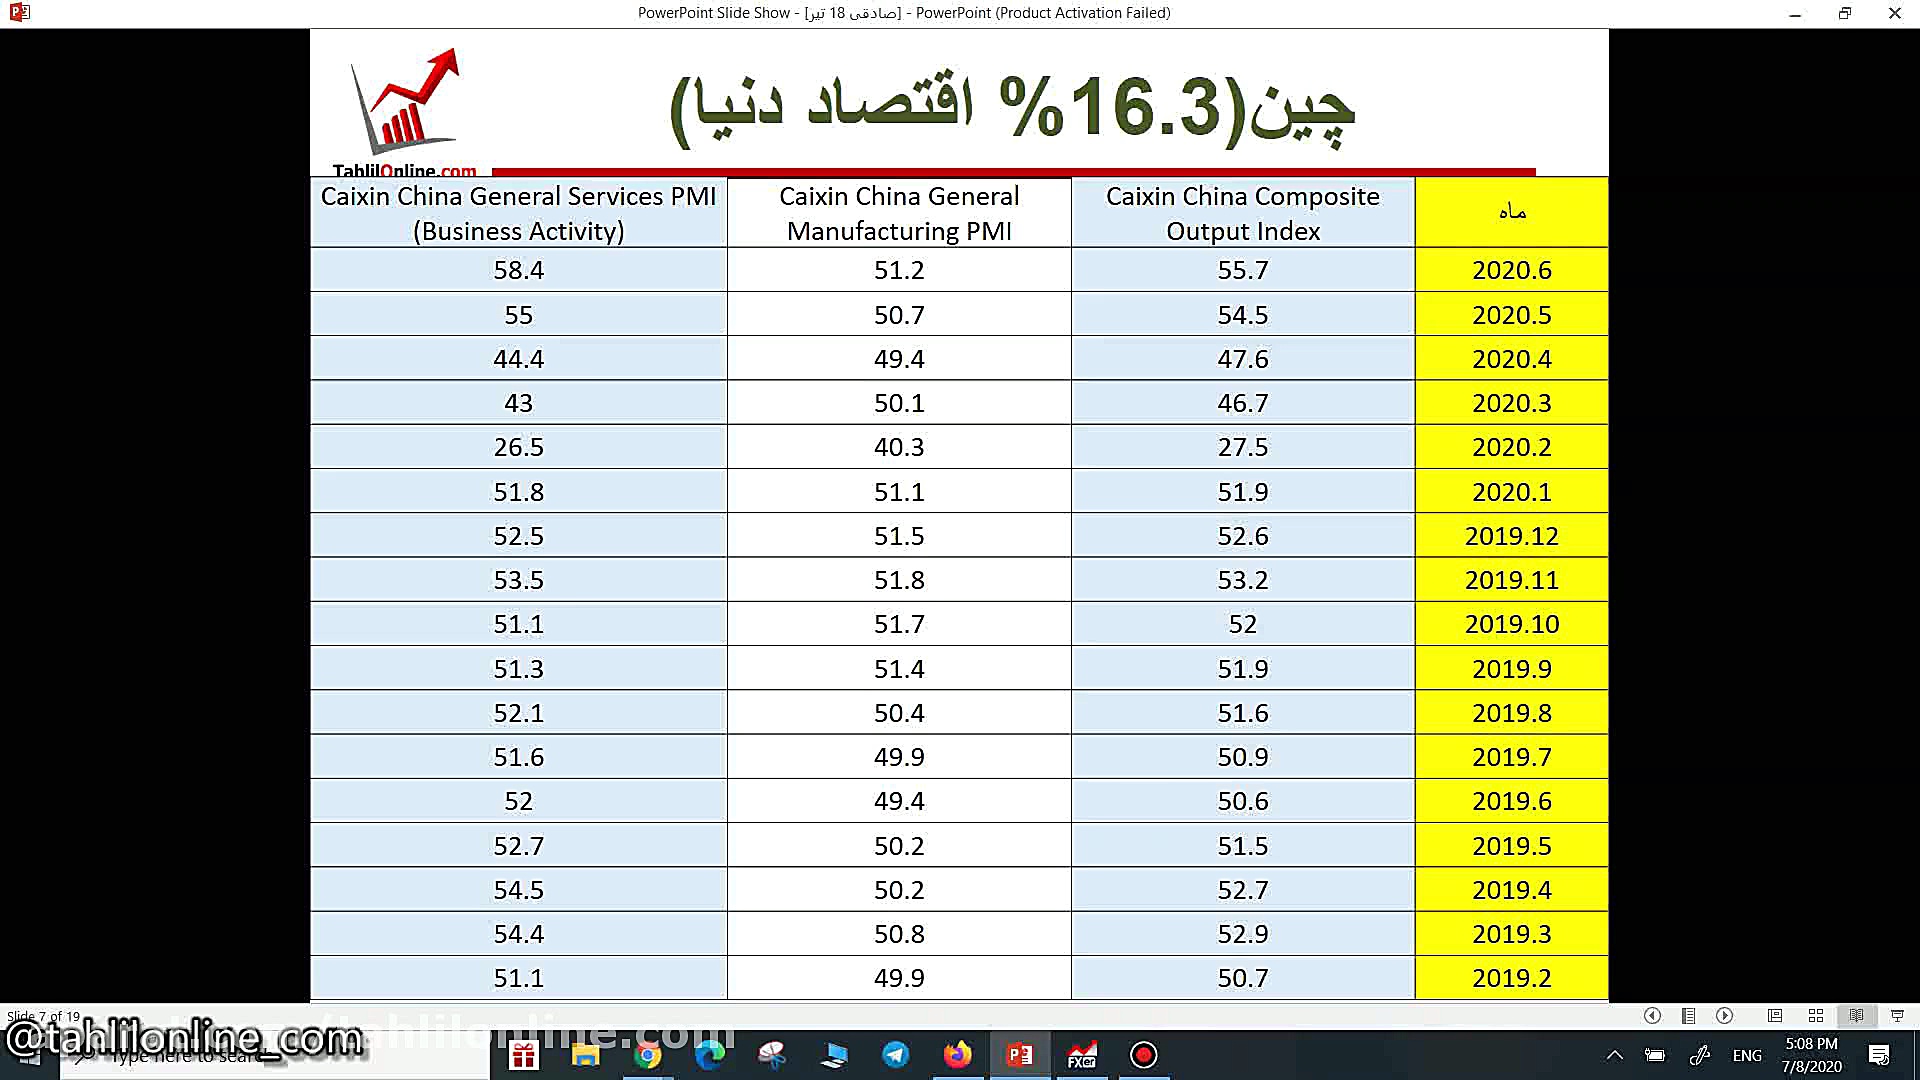Open Google Chrome from the taskbar
Image resolution: width=1920 pixels, height=1080 pixels.
click(648, 1057)
